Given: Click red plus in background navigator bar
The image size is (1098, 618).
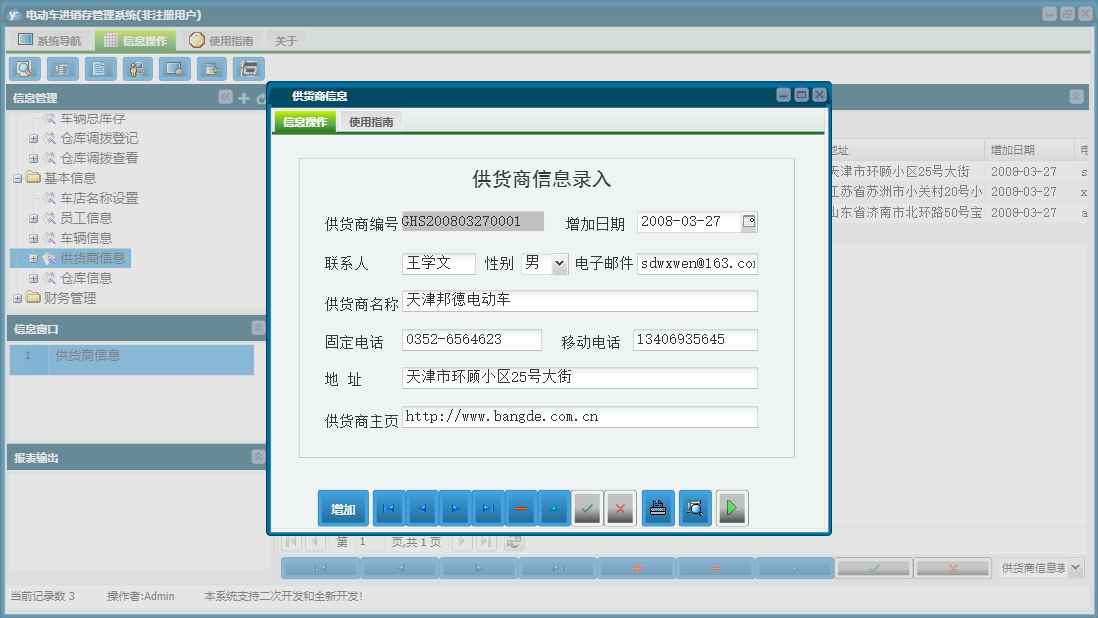Looking at the screenshot, I should tap(637, 568).
